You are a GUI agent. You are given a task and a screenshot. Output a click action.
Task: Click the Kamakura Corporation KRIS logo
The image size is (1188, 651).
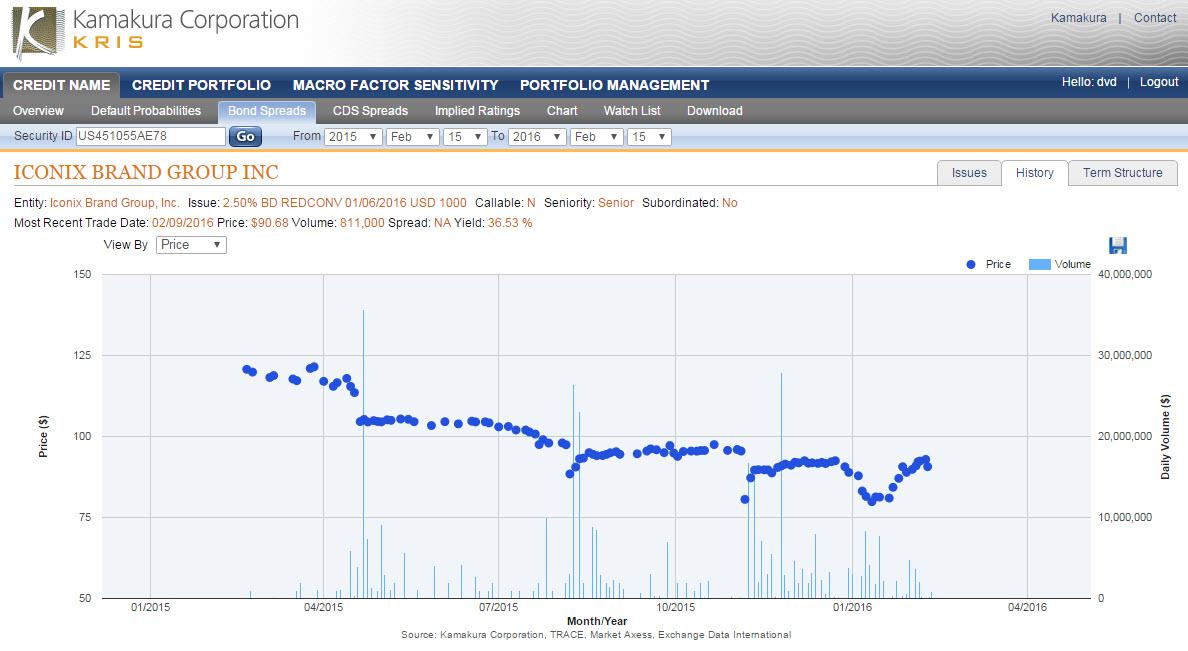156,32
